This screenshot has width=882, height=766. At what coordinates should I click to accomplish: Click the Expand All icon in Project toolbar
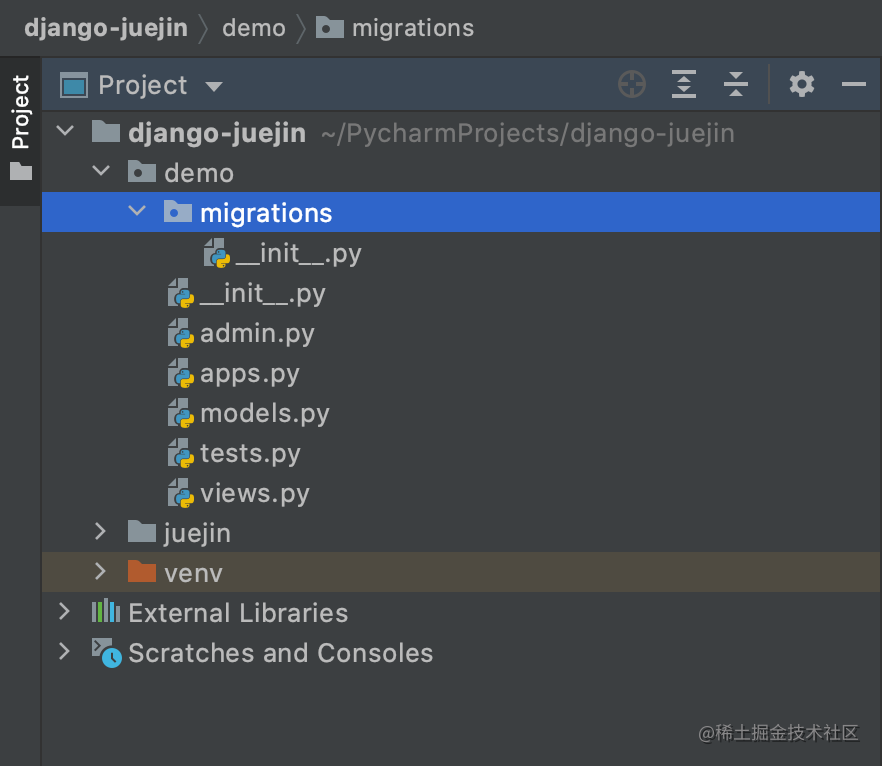click(x=683, y=84)
